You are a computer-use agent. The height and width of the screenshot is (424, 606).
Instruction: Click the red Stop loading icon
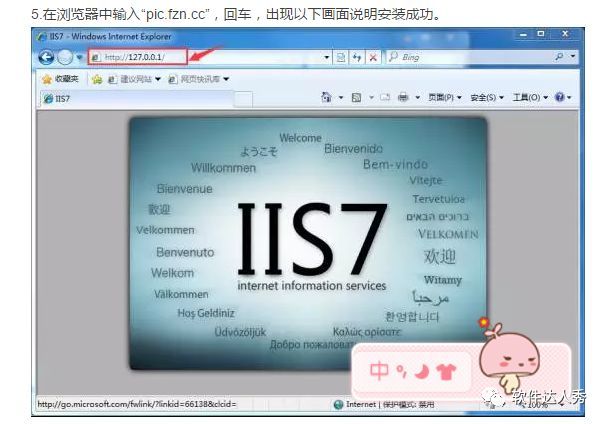coord(373,58)
